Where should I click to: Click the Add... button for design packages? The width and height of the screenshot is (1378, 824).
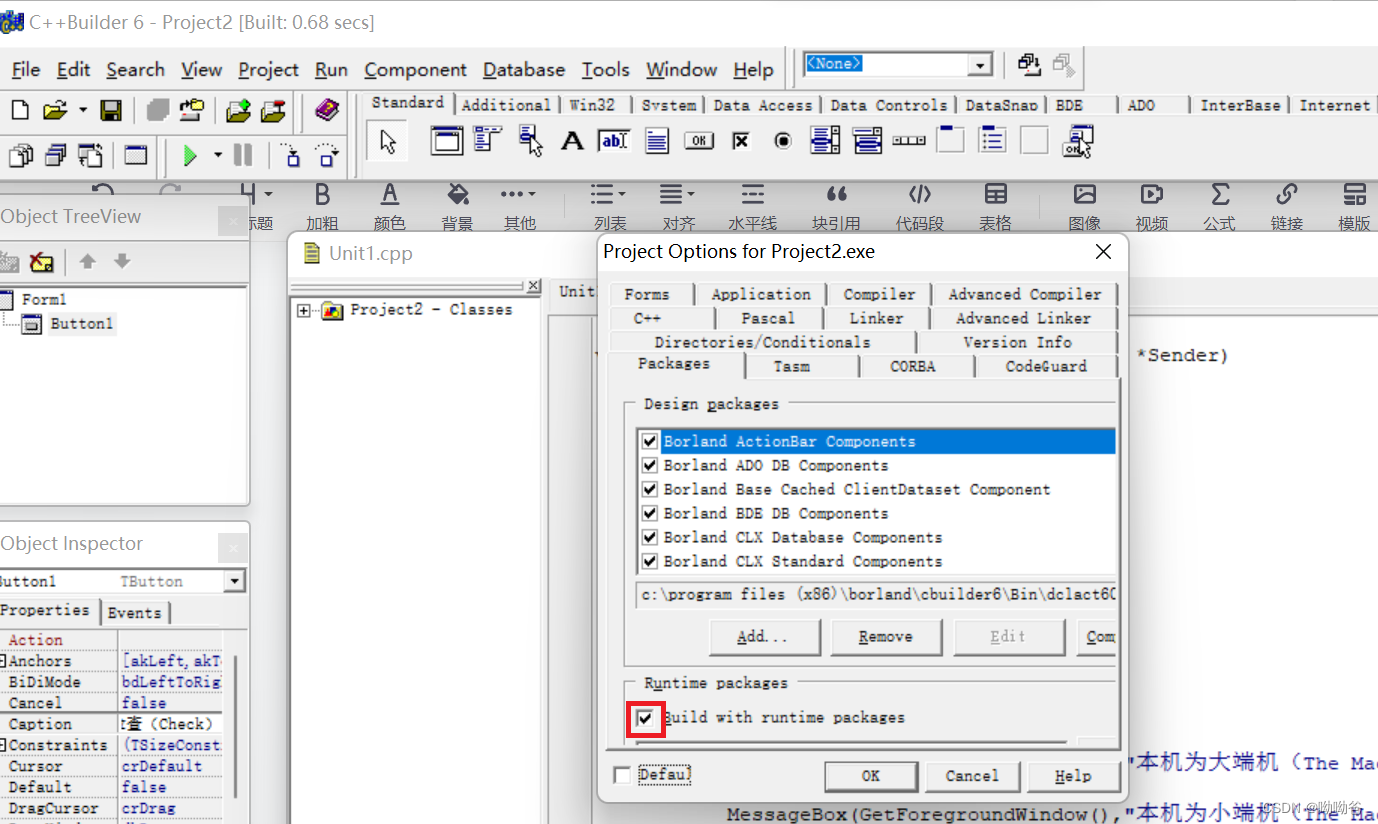764,637
